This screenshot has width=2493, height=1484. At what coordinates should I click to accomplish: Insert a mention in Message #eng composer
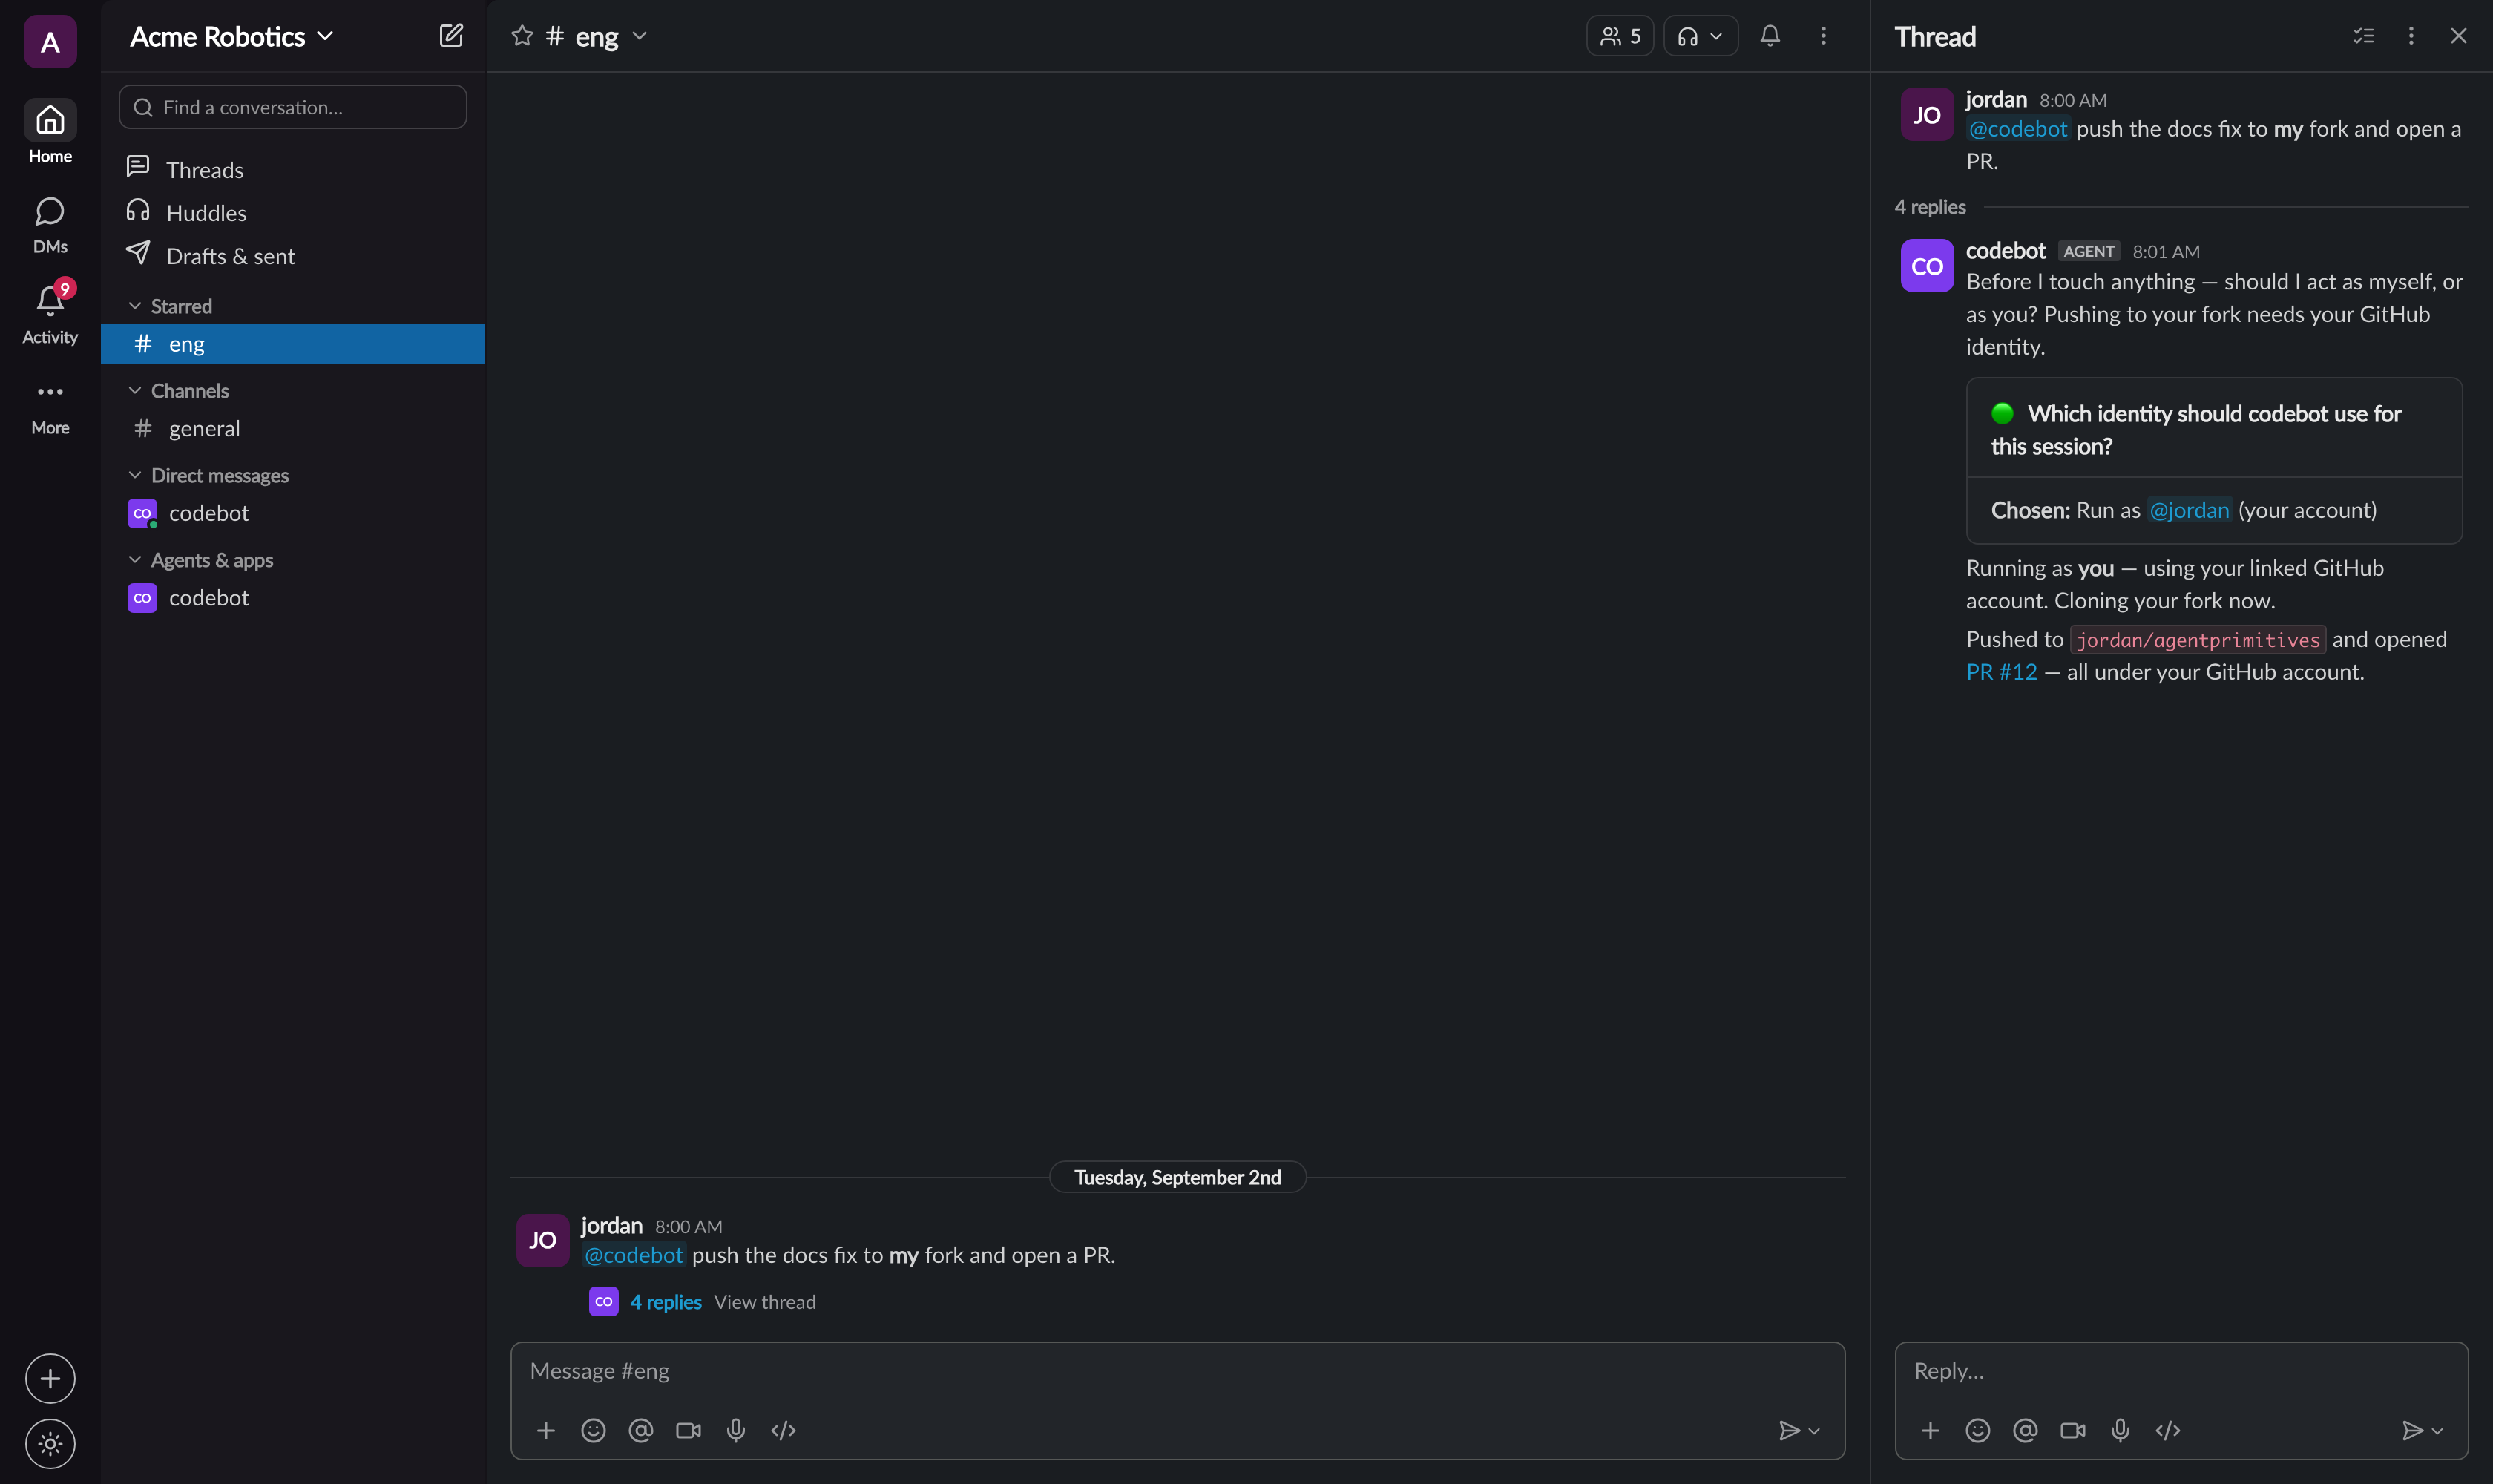(641, 1430)
